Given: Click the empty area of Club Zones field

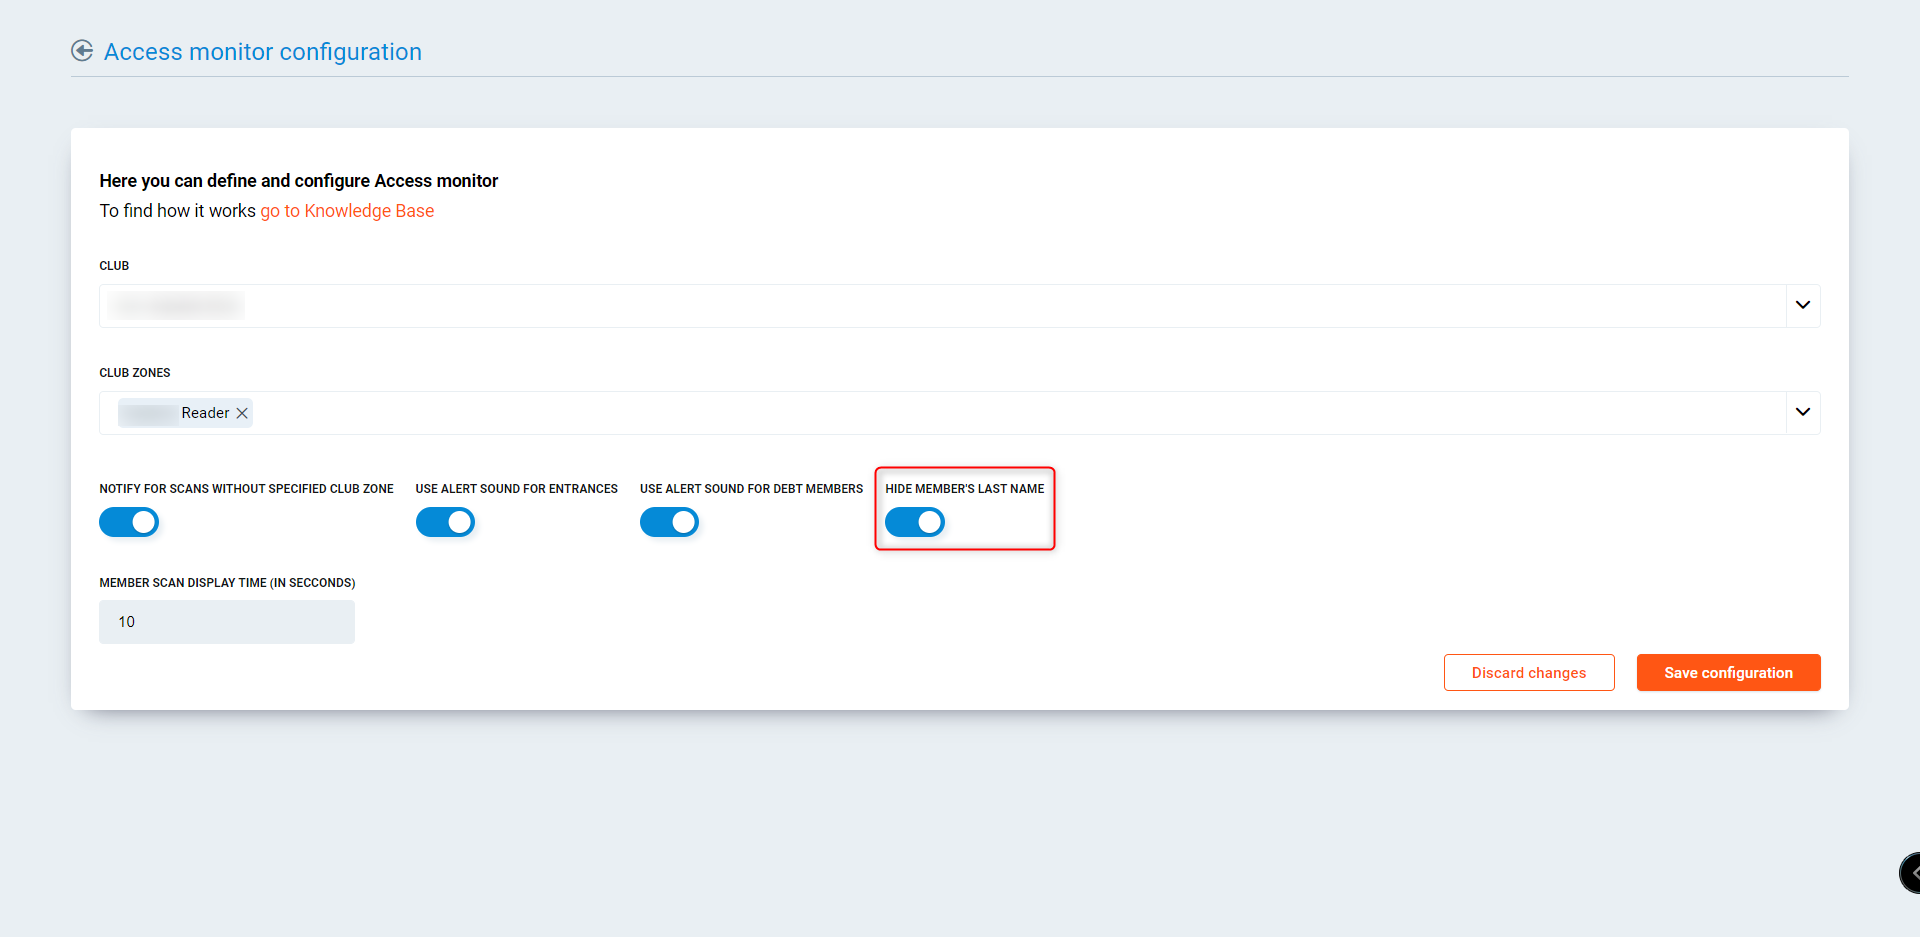Looking at the screenshot, I should click(x=1000, y=413).
